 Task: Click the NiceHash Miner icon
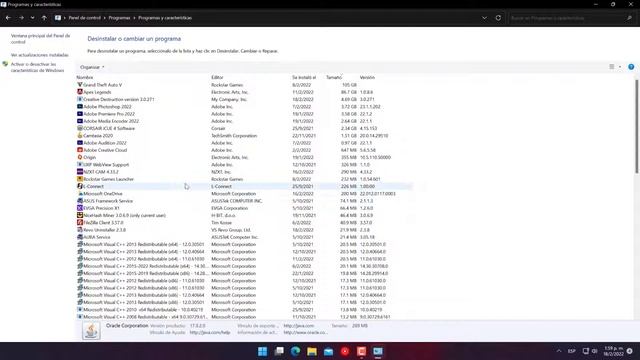(x=80, y=215)
